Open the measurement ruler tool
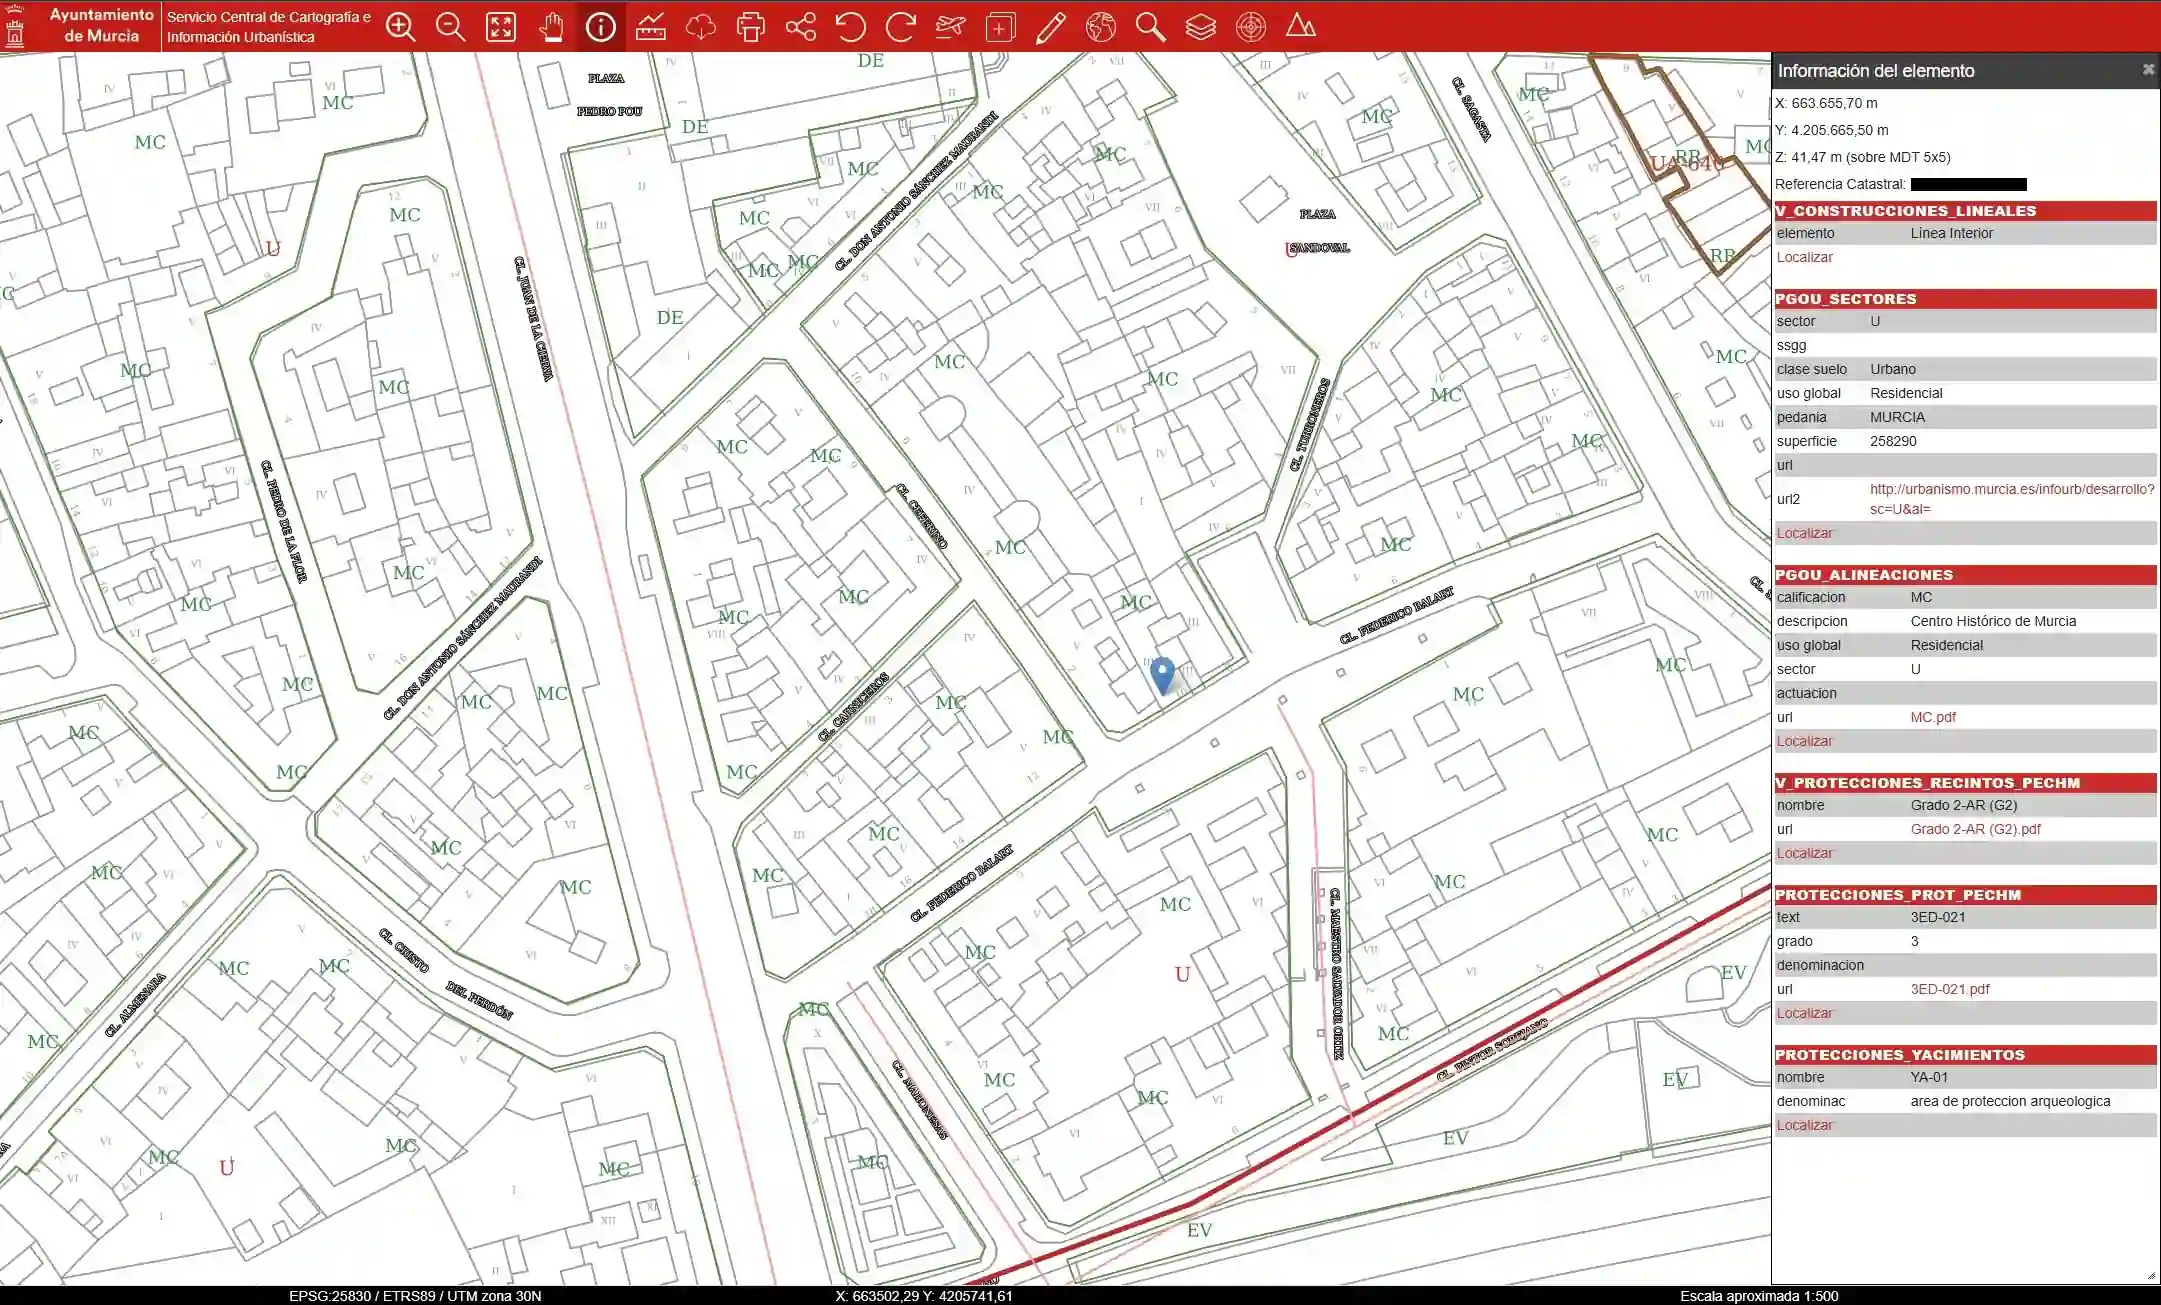This screenshot has width=2161, height=1305. click(x=650, y=27)
